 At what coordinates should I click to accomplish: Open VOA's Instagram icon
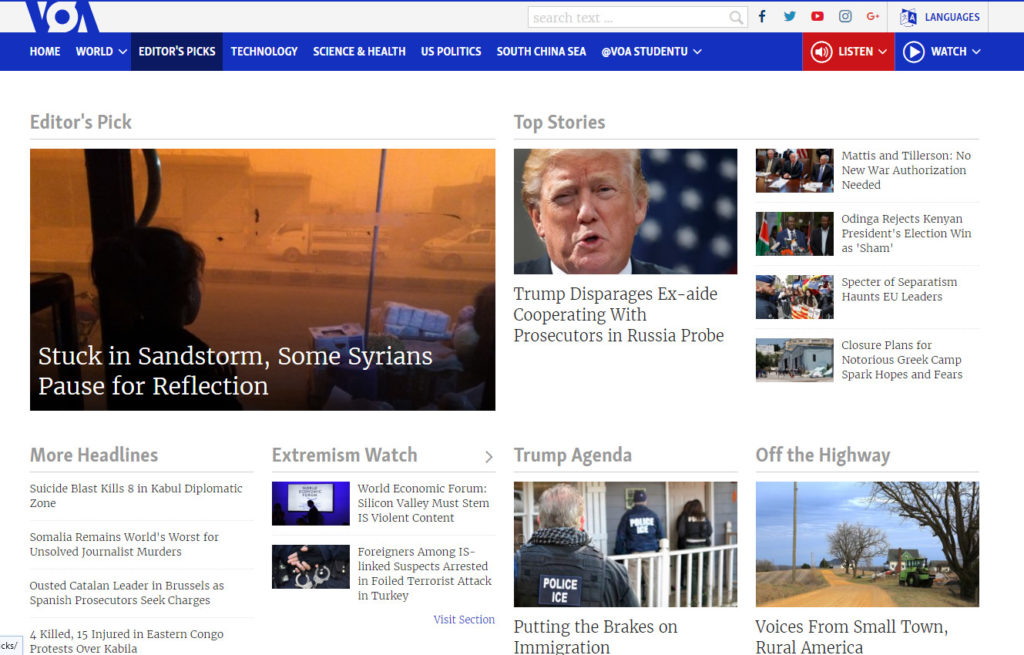845,16
